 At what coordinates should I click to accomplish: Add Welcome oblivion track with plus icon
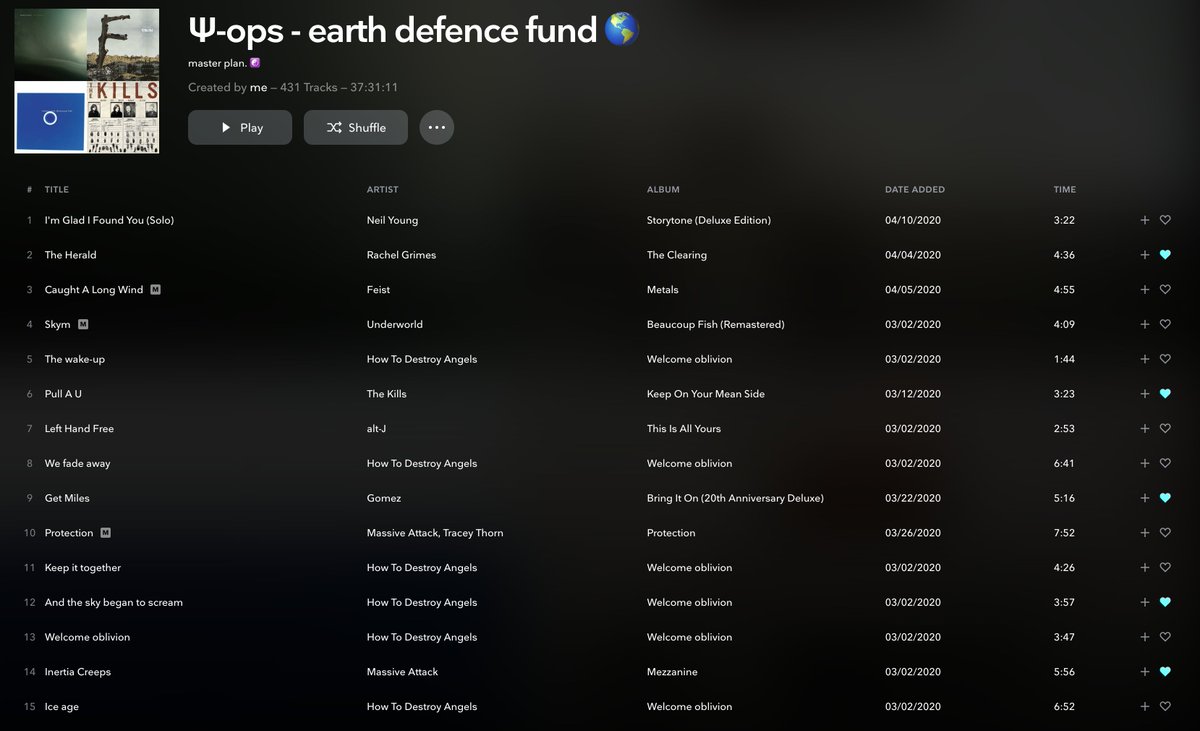[1144, 637]
